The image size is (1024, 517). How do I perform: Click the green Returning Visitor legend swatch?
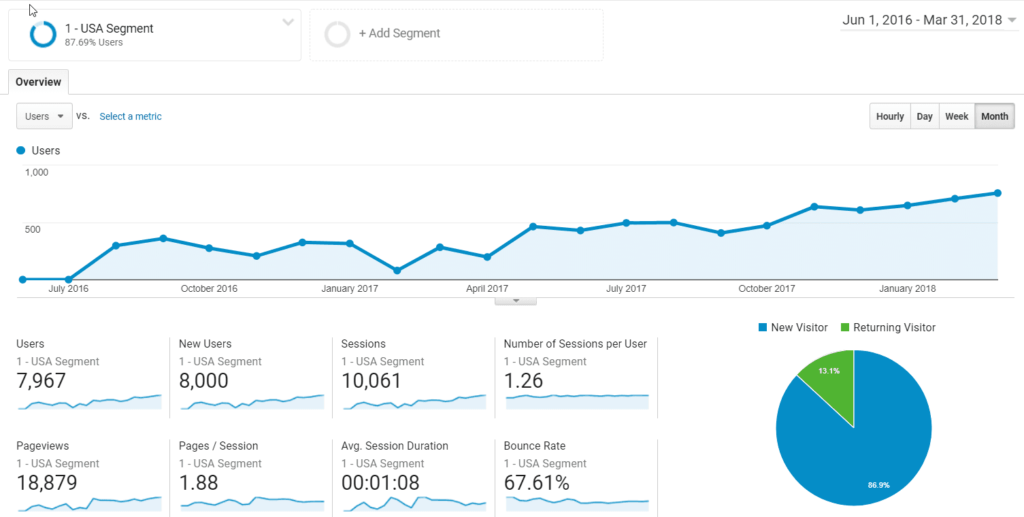843,327
